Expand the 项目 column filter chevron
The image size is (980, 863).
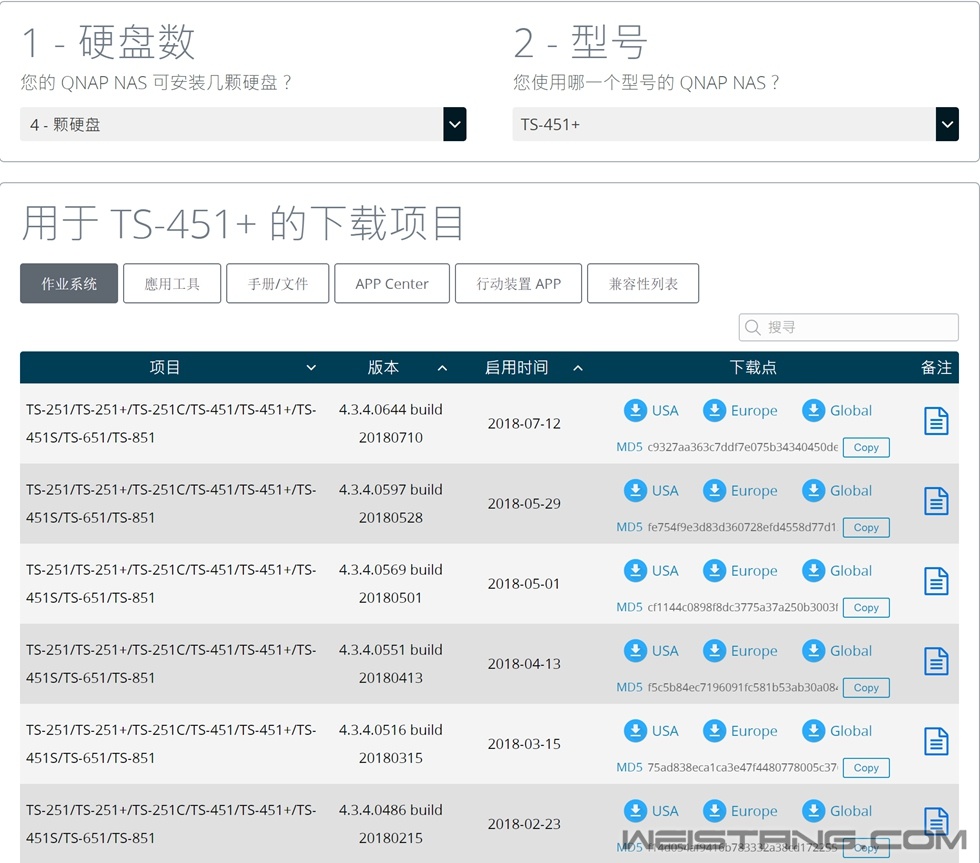311,367
